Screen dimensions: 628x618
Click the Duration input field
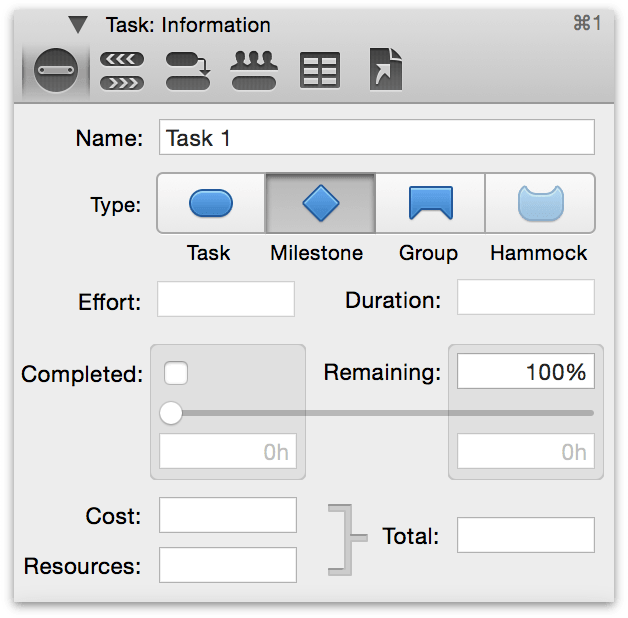coord(526,297)
